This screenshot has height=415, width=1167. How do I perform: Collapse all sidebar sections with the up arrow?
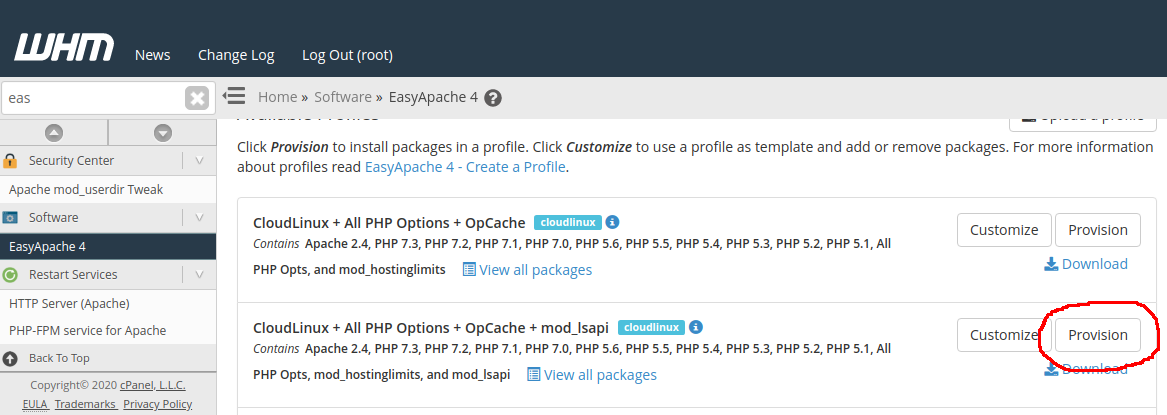click(54, 133)
